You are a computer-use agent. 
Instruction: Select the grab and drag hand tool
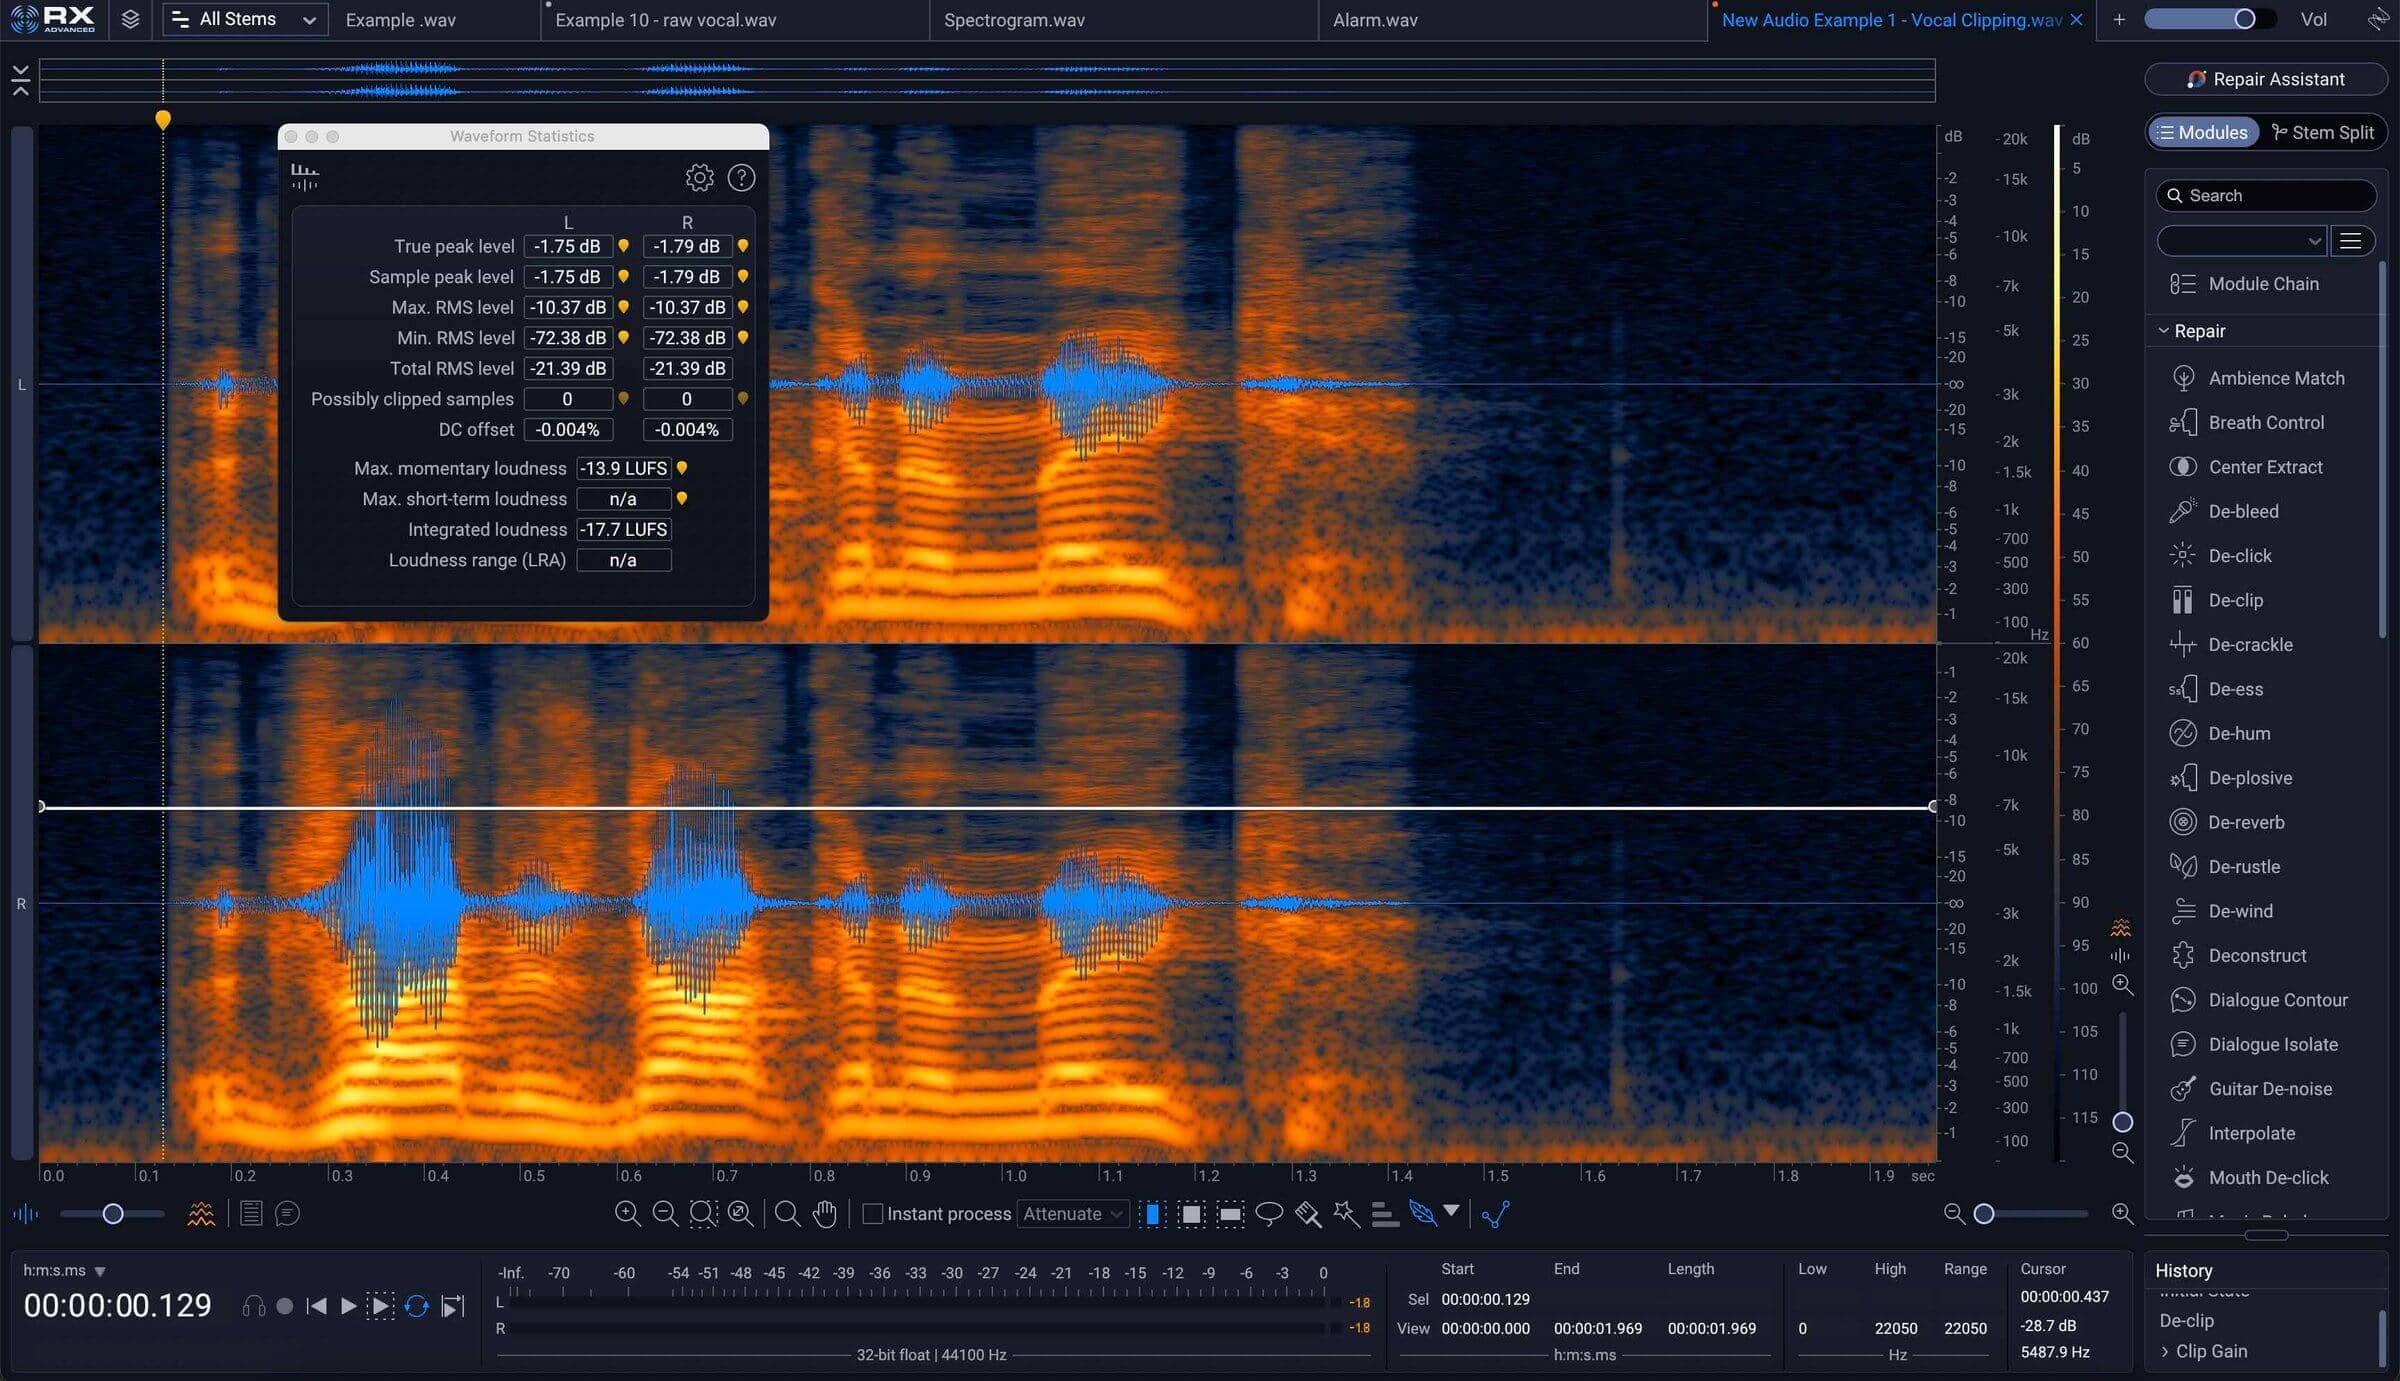(824, 1214)
